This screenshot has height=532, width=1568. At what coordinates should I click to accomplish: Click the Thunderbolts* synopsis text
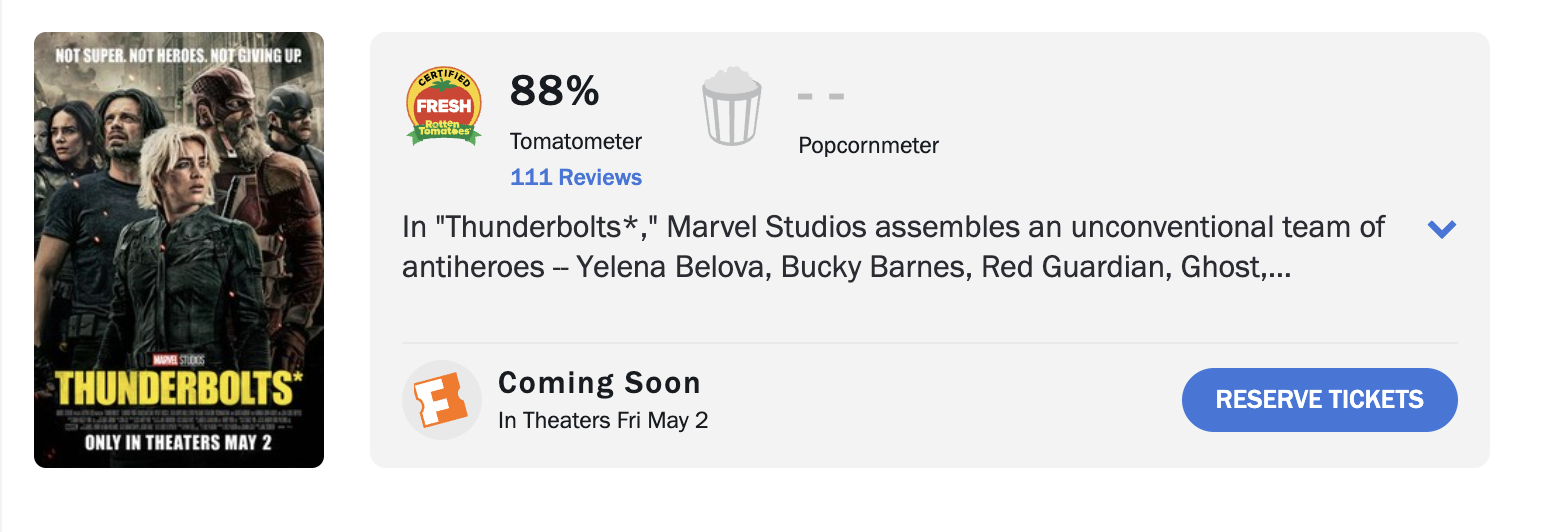(x=893, y=247)
